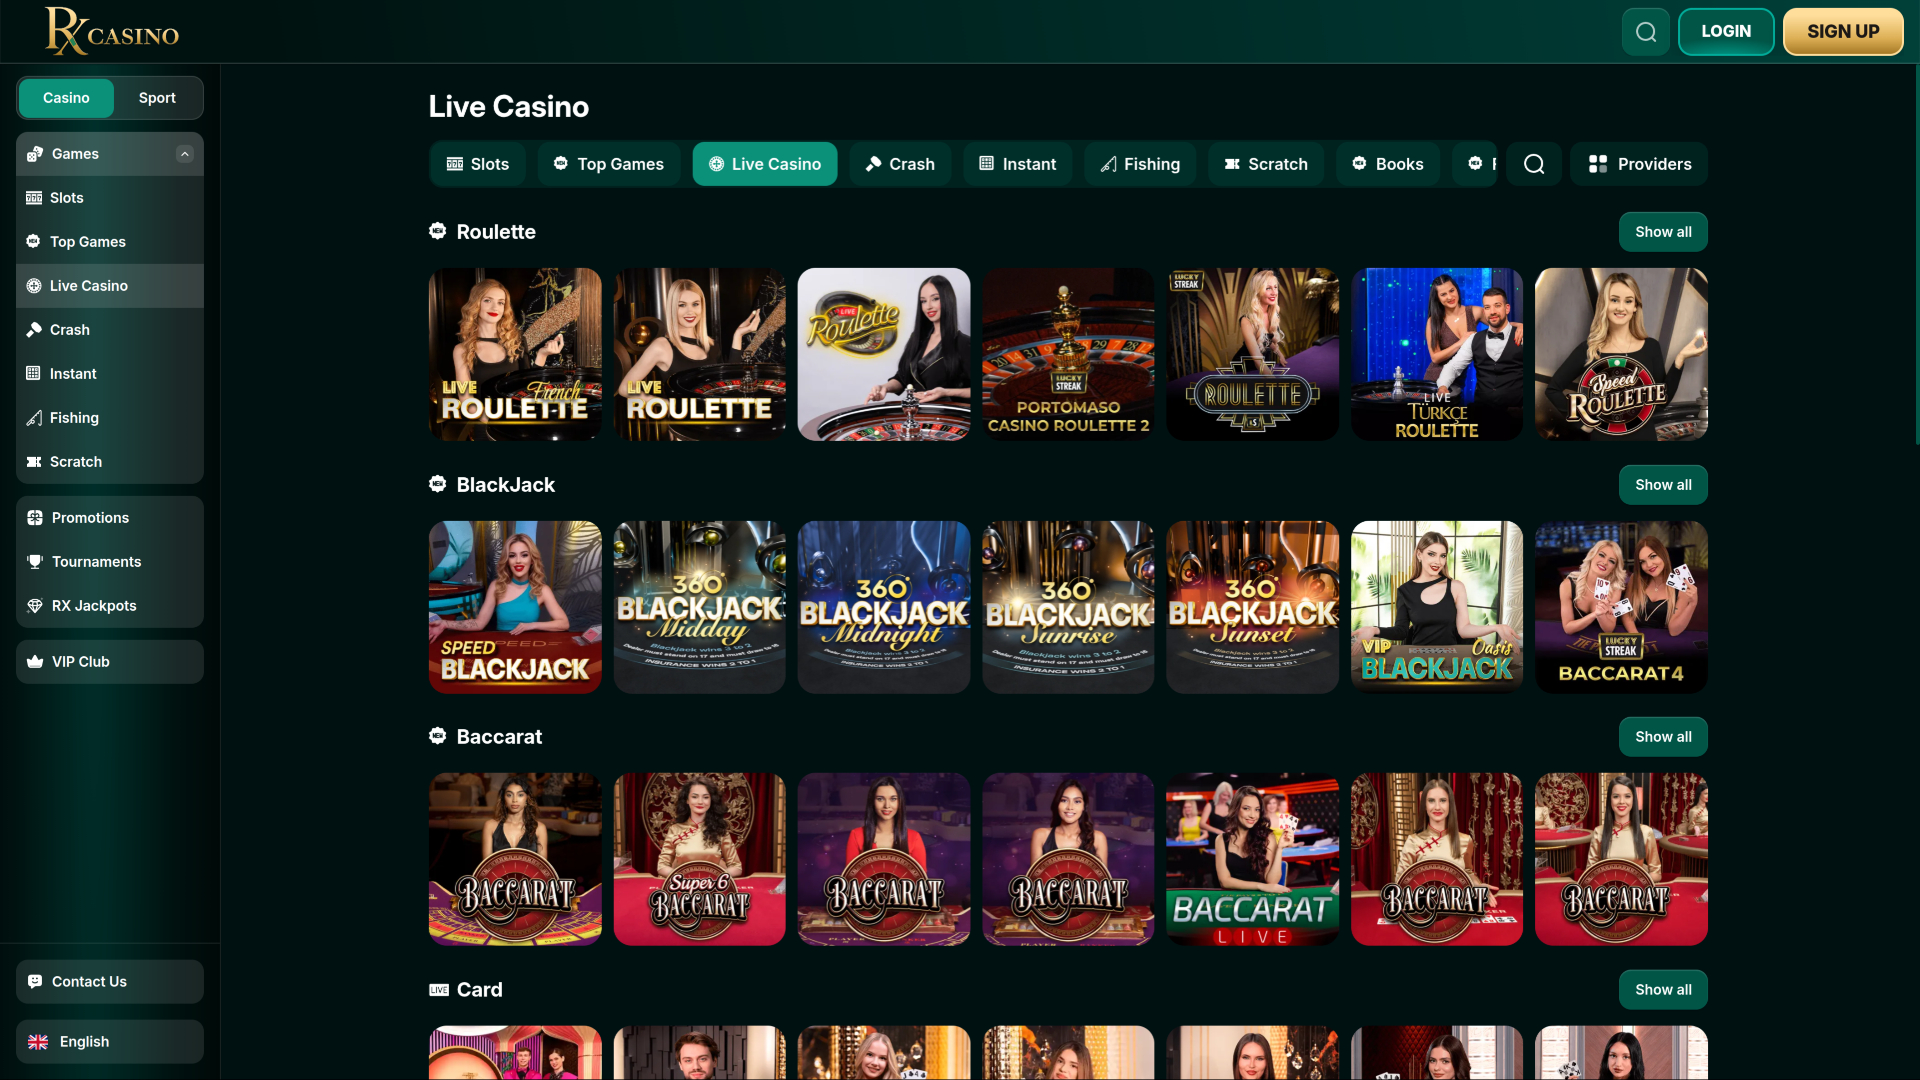Activate the Instant filter pill
1920x1080 pixels.
click(1017, 163)
